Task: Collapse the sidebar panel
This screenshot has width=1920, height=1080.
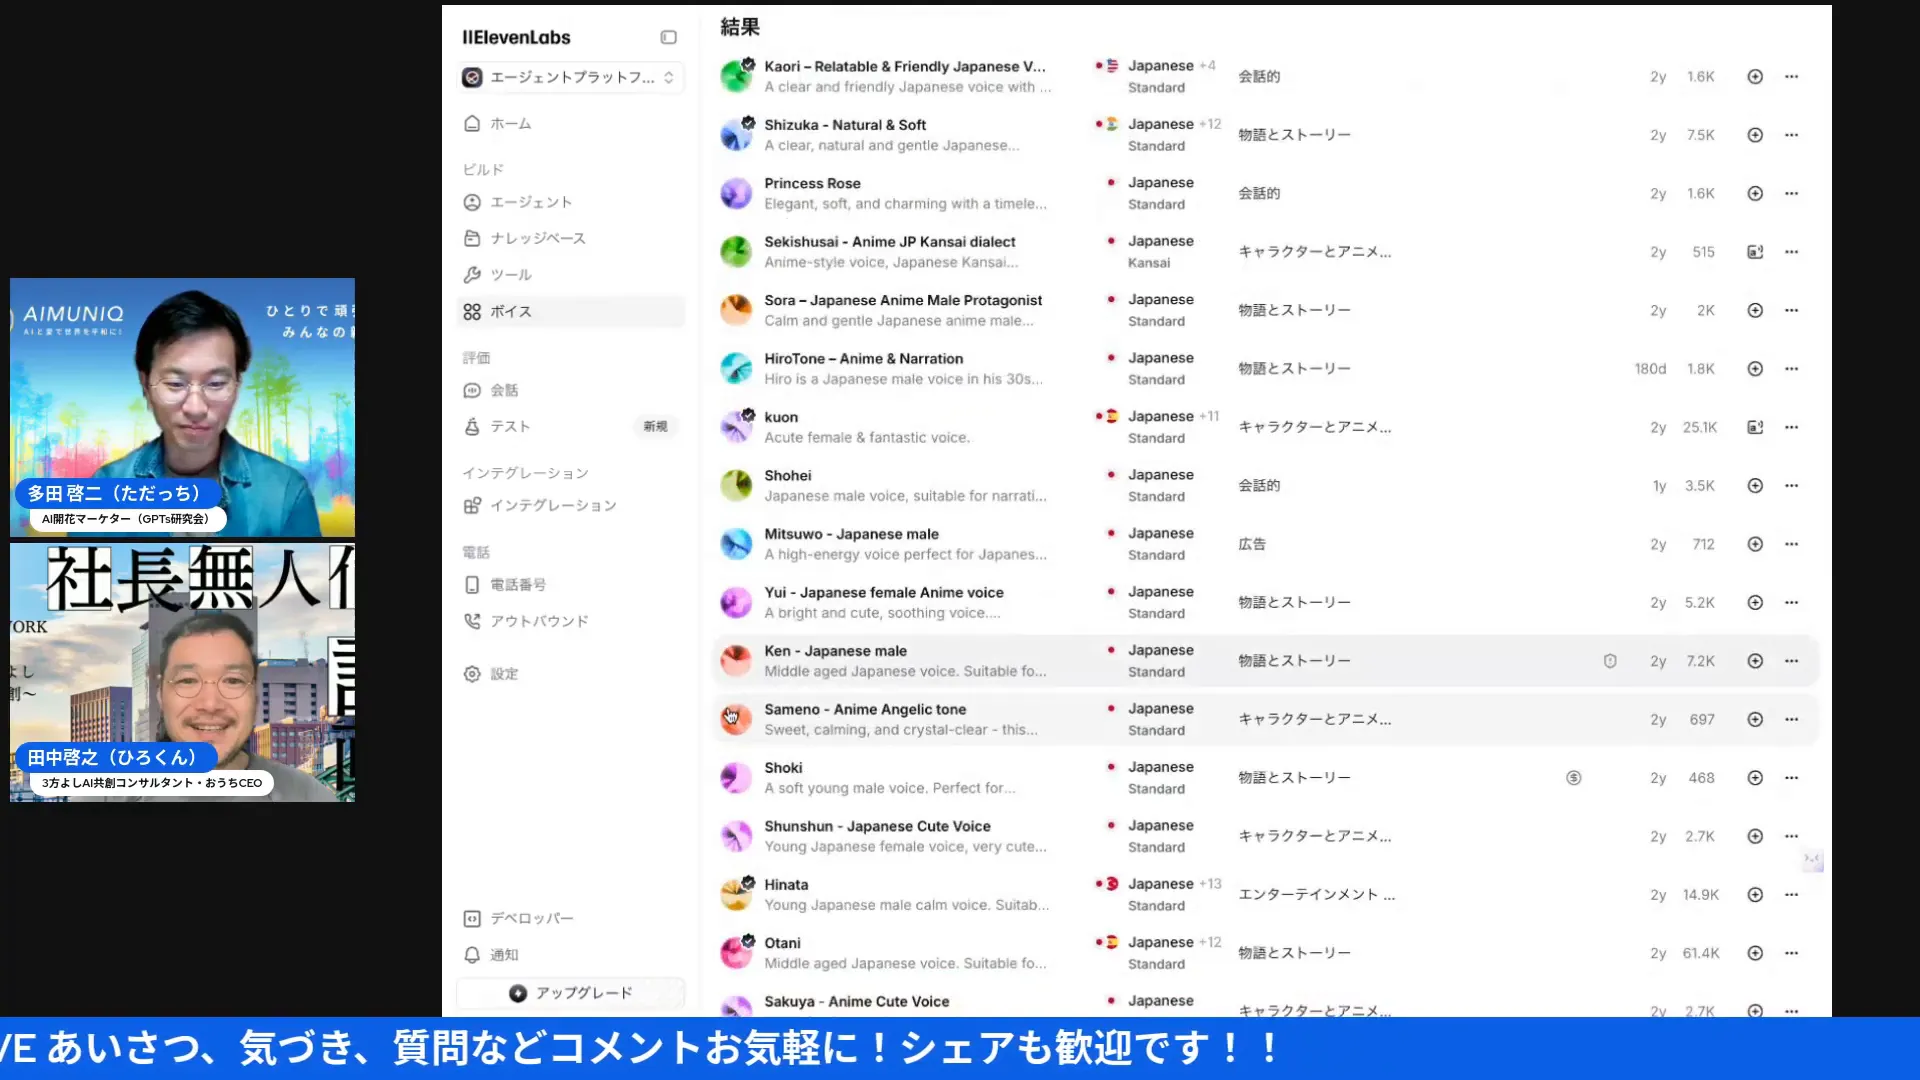Action: [x=668, y=37]
